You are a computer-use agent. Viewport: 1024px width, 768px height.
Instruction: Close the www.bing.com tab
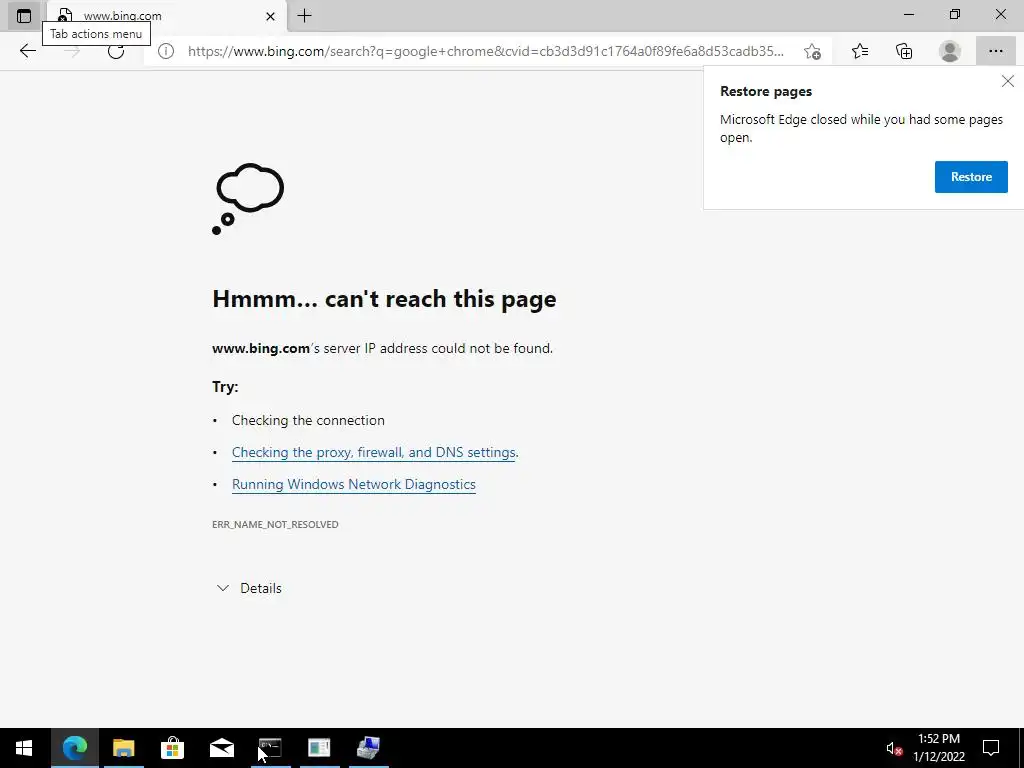(x=270, y=16)
